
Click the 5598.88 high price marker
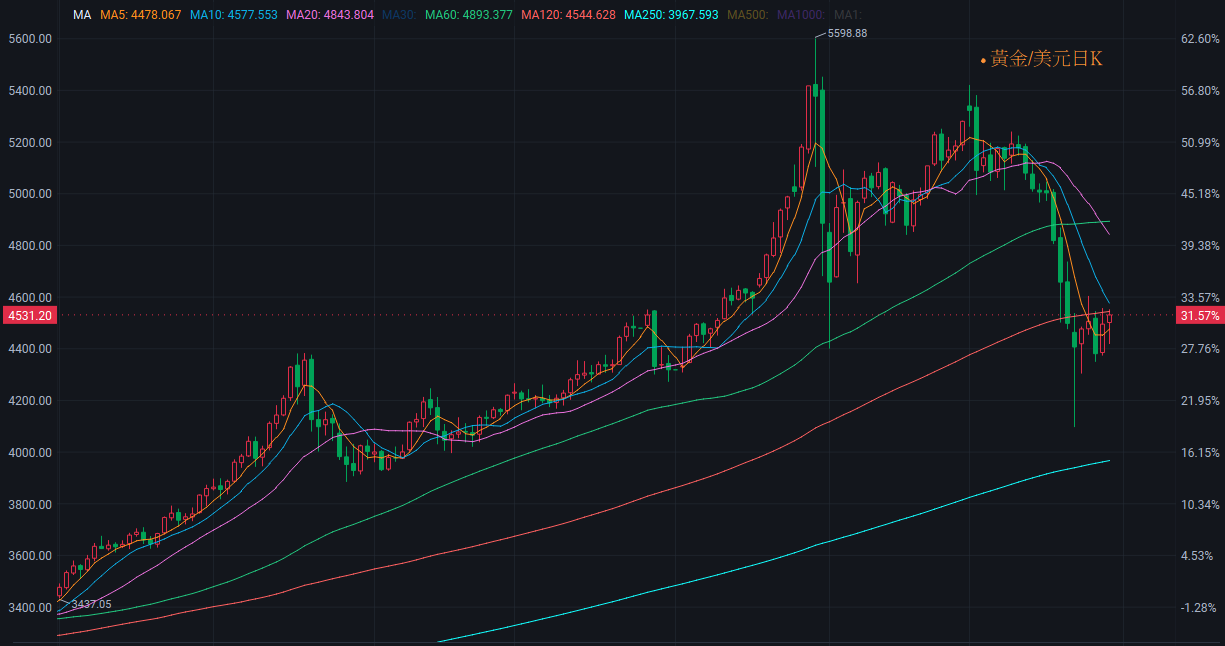click(847, 33)
